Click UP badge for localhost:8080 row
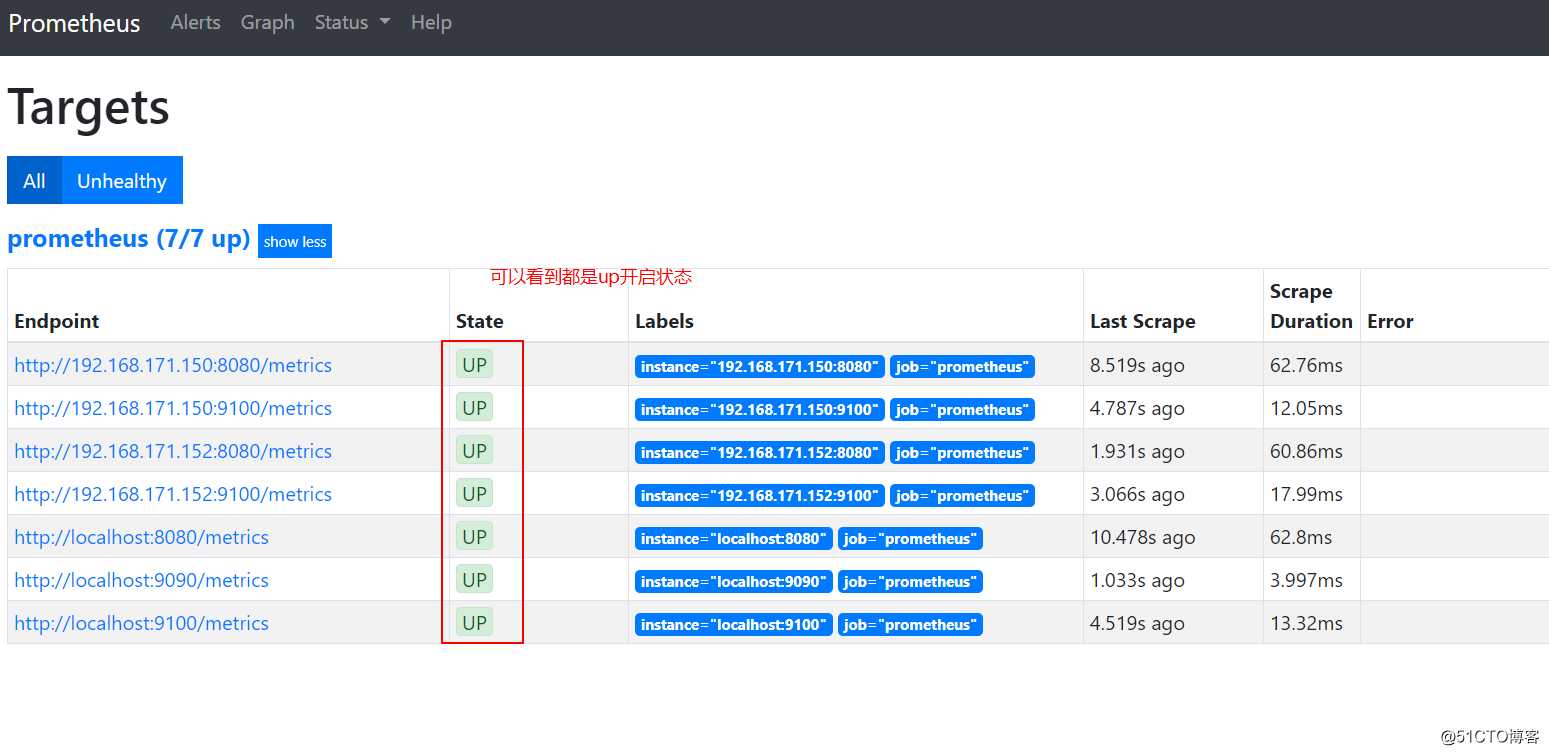The width and height of the screenshot is (1549, 755). tap(474, 536)
